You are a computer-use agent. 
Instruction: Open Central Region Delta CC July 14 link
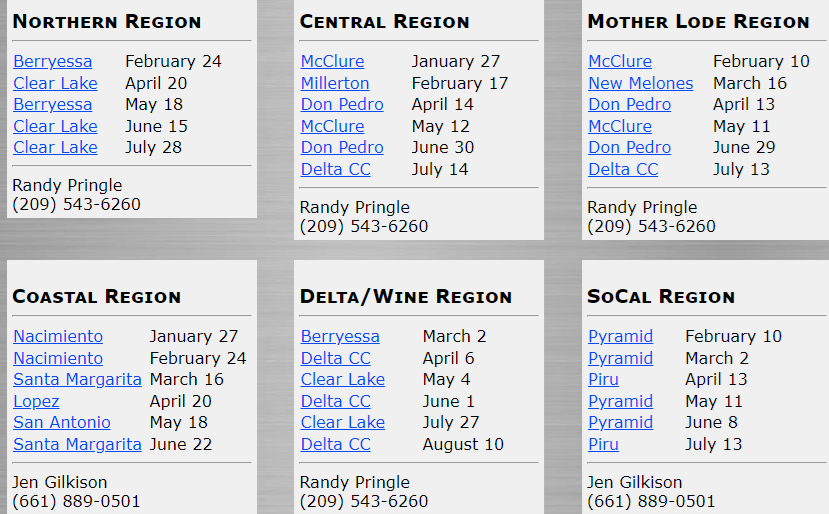(335, 169)
